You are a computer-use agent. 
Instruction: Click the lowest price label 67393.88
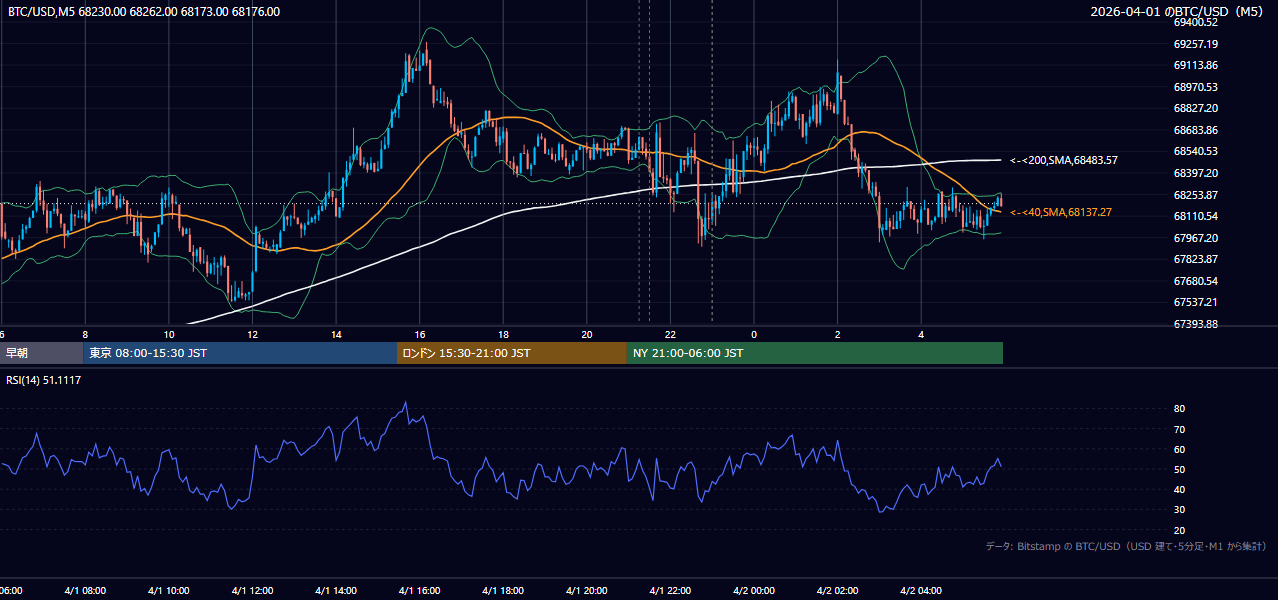click(1196, 324)
